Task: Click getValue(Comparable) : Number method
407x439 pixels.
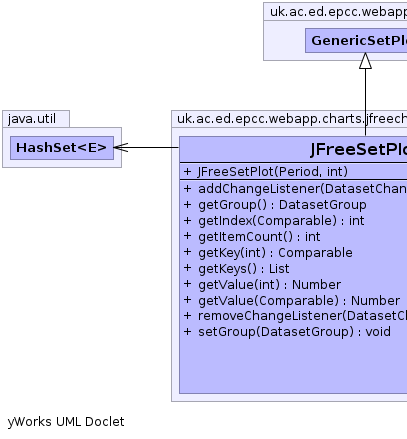Action: tap(299, 301)
